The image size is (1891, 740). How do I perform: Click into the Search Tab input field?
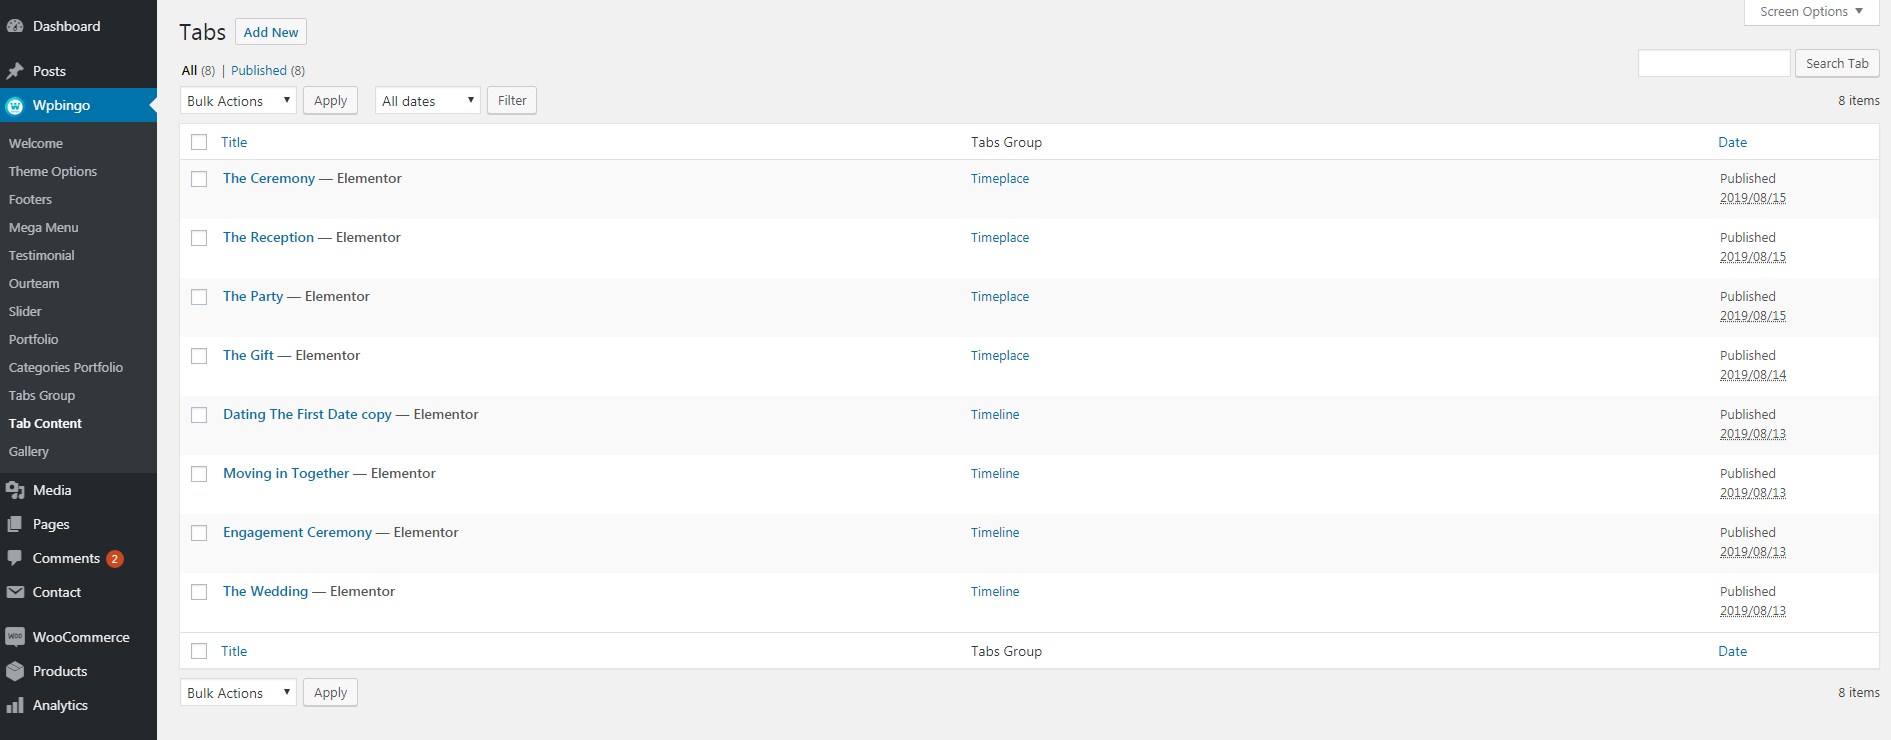1714,63
